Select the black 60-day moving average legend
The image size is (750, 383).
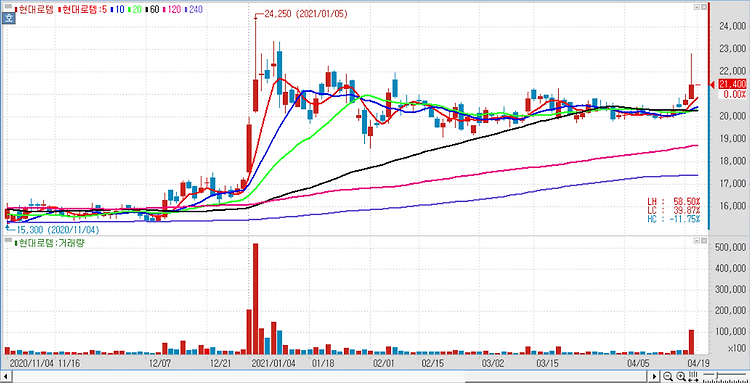pyautogui.click(x=151, y=9)
